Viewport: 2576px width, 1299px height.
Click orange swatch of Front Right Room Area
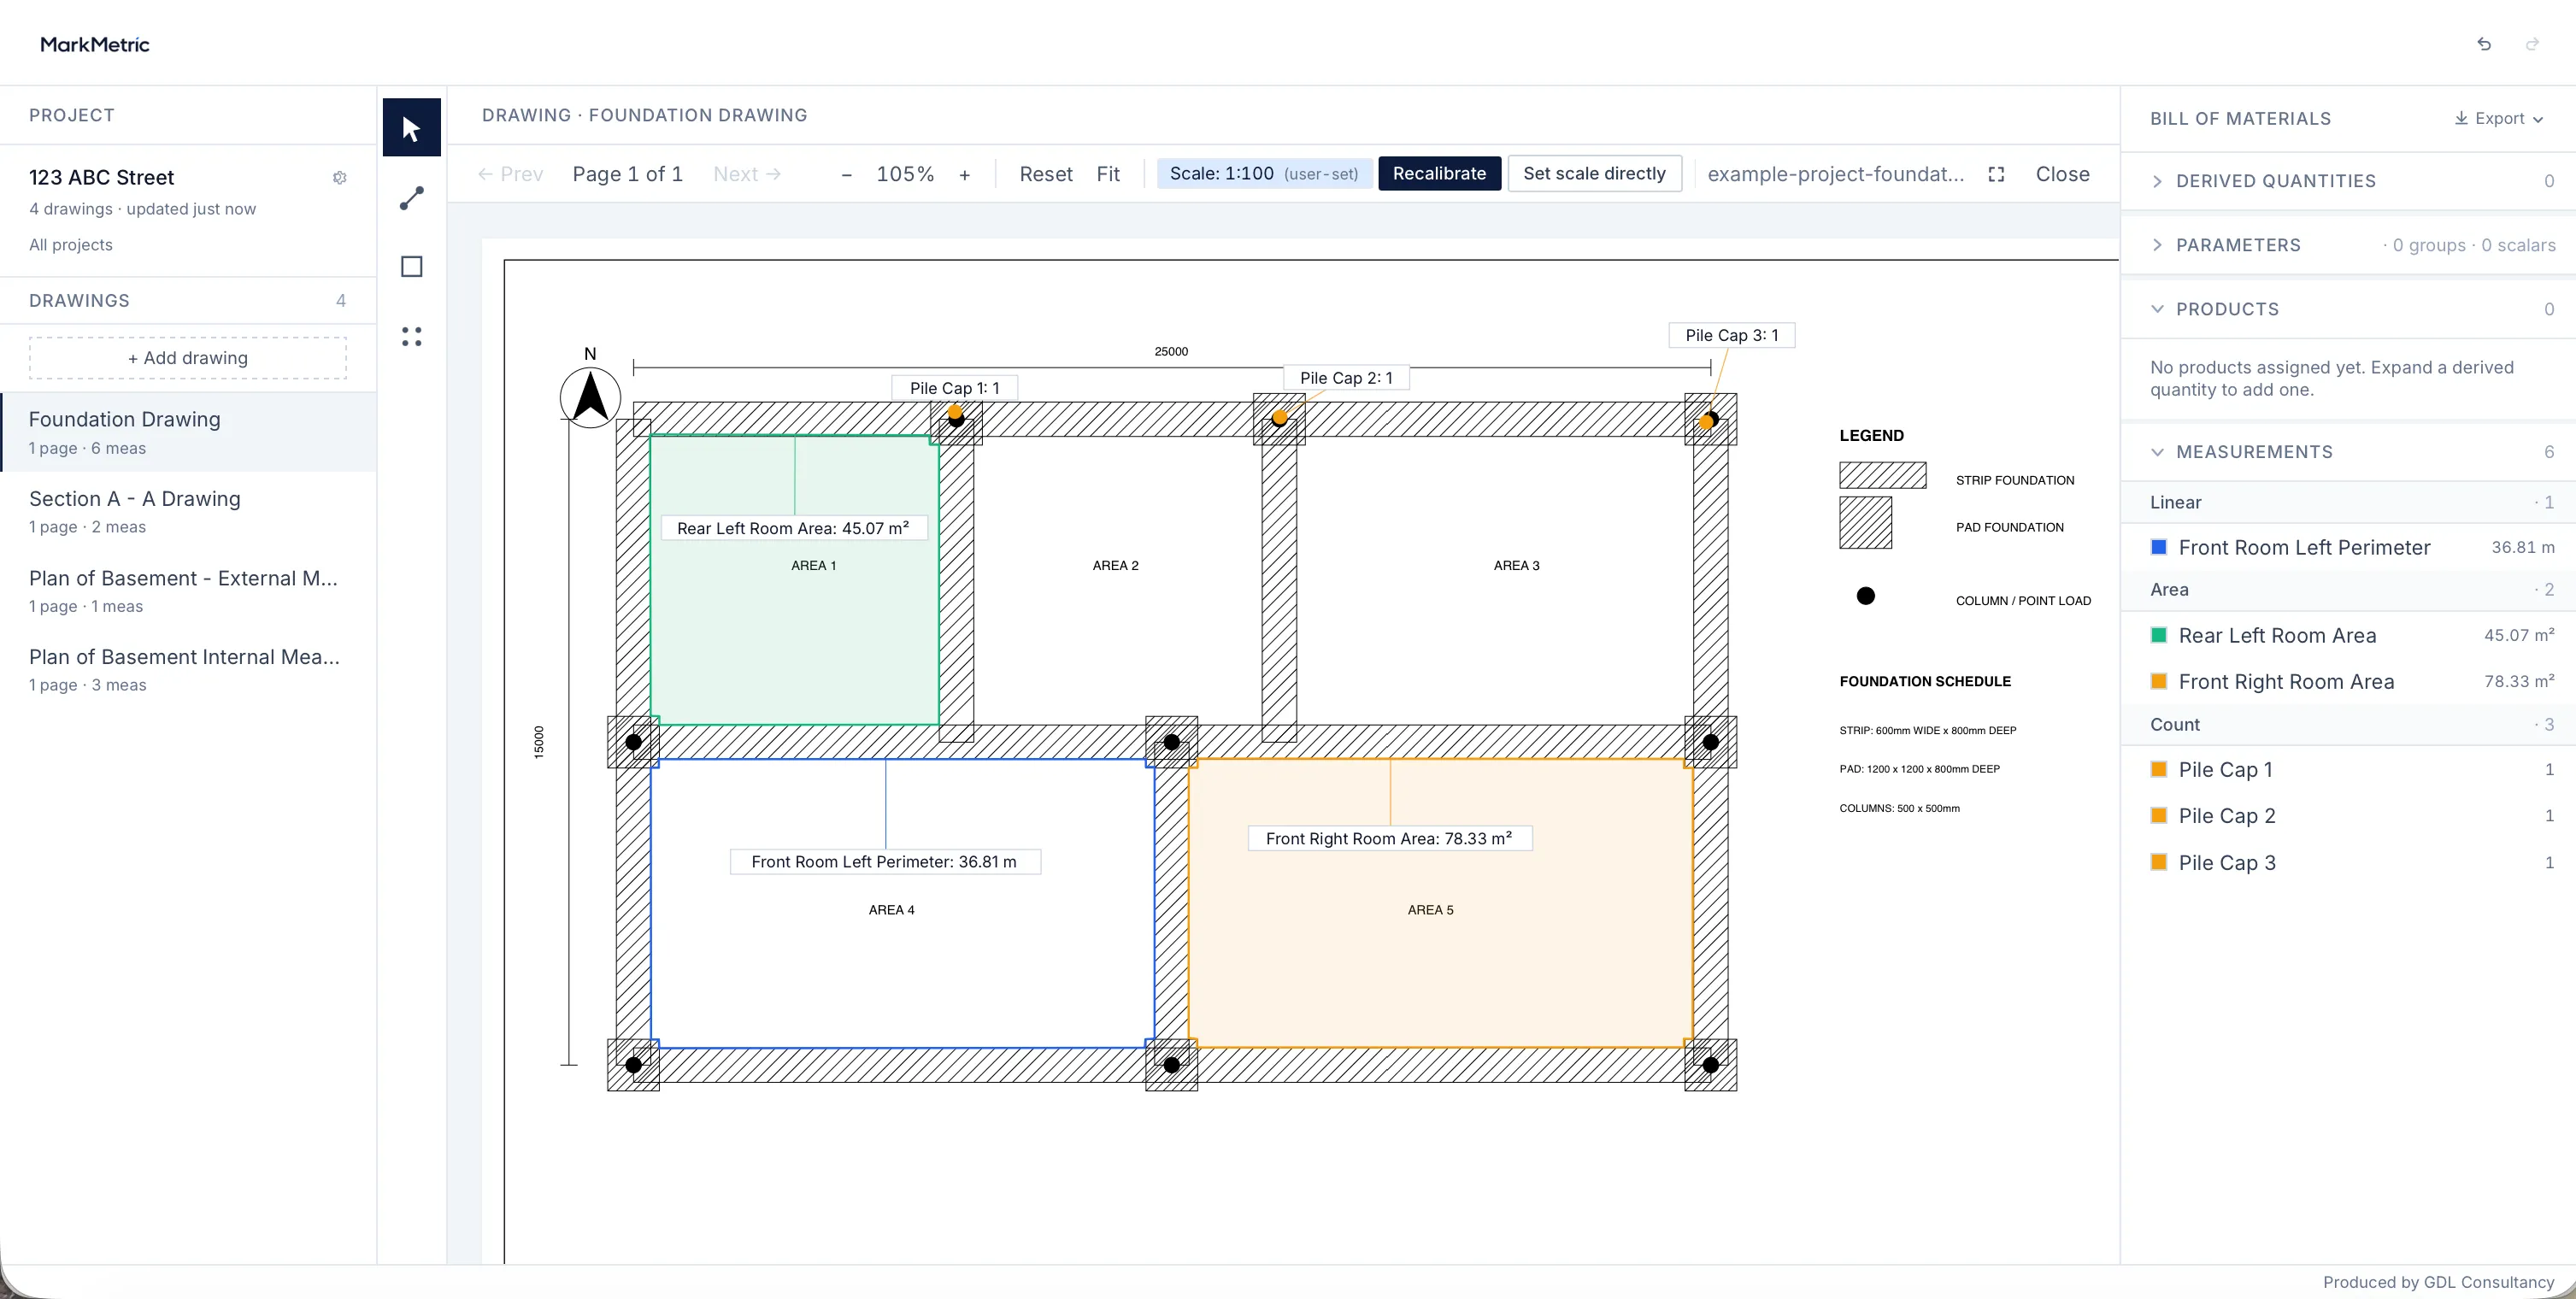[2158, 681]
